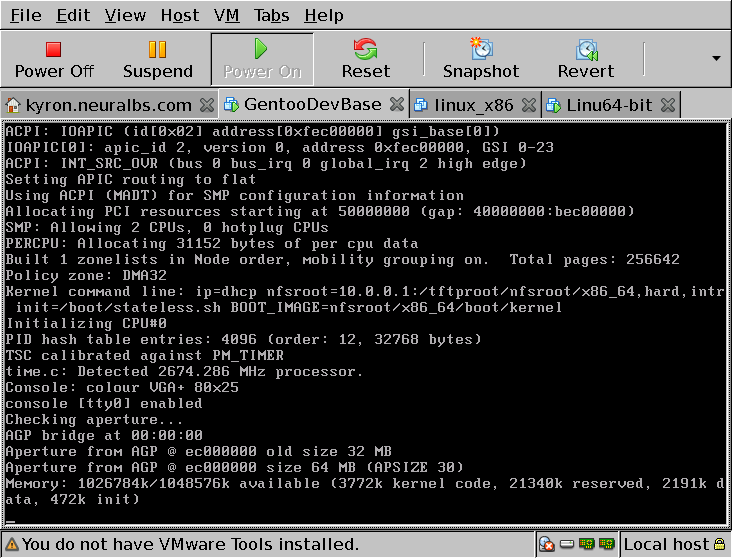Click the hard disk status icon
732x558 pixels.
point(567,545)
